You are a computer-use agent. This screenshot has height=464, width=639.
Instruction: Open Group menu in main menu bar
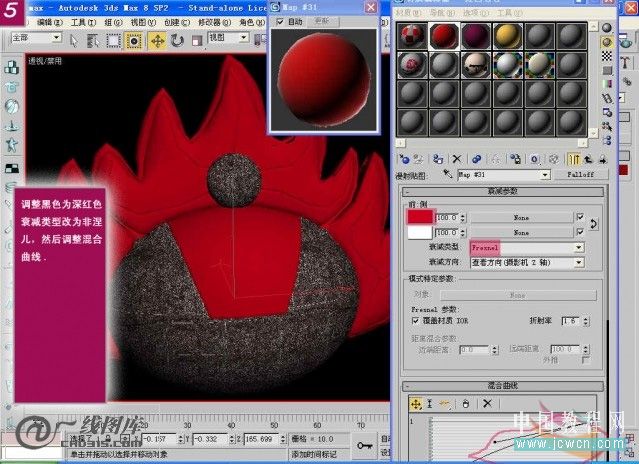point(113,22)
